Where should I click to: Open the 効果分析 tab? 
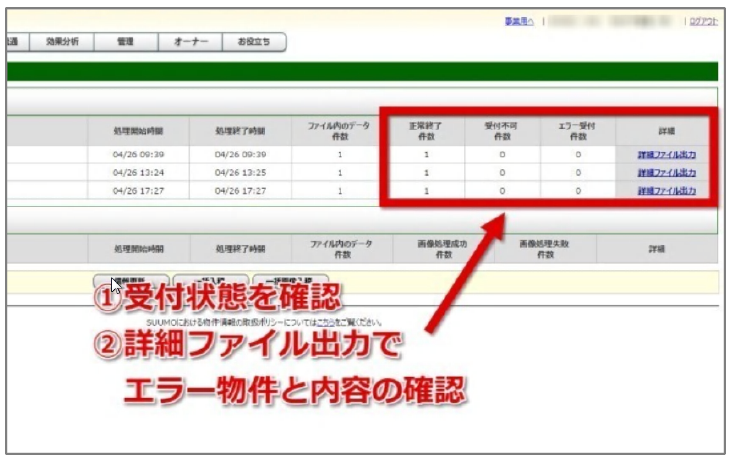(x=62, y=42)
